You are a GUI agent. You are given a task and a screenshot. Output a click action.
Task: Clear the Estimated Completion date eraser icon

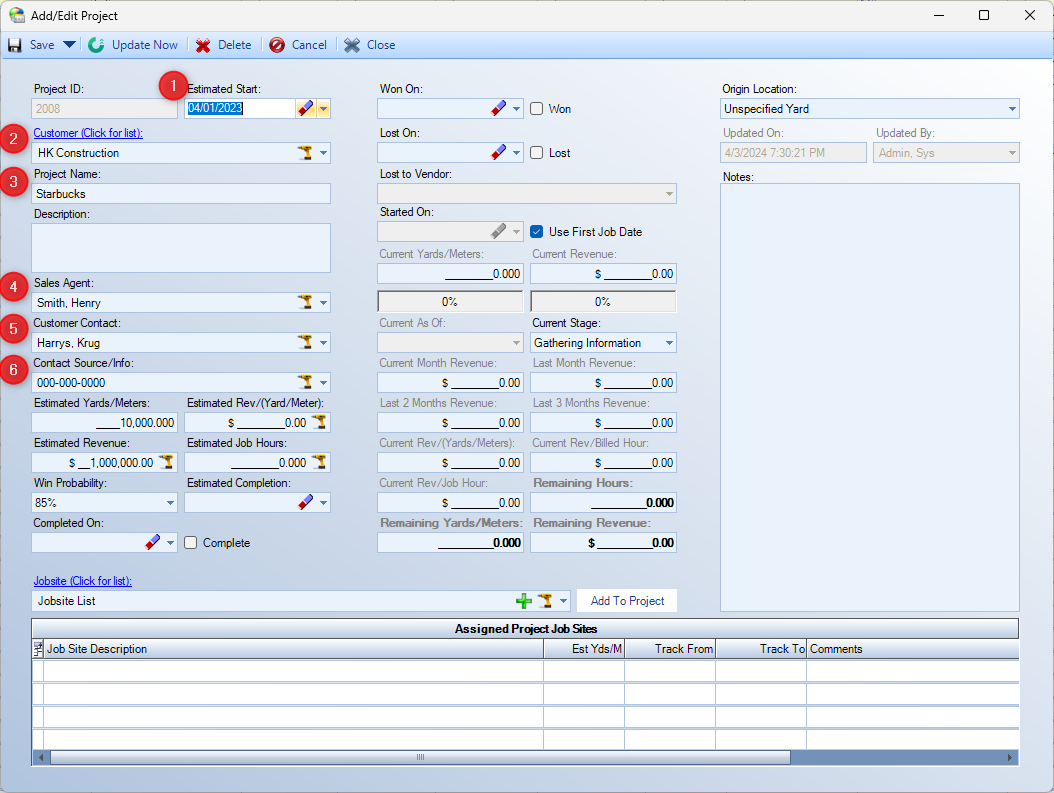(x=305, y=502)
